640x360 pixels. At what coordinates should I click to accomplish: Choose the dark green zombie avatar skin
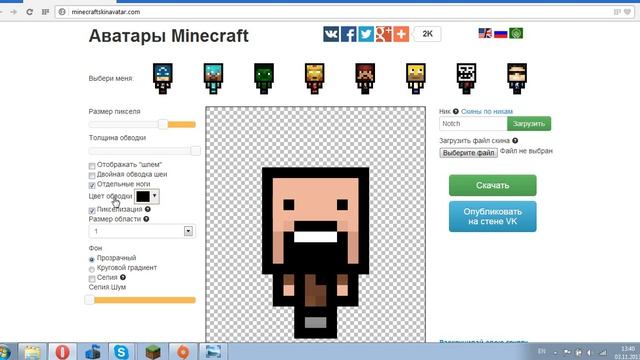click(264, 78)
